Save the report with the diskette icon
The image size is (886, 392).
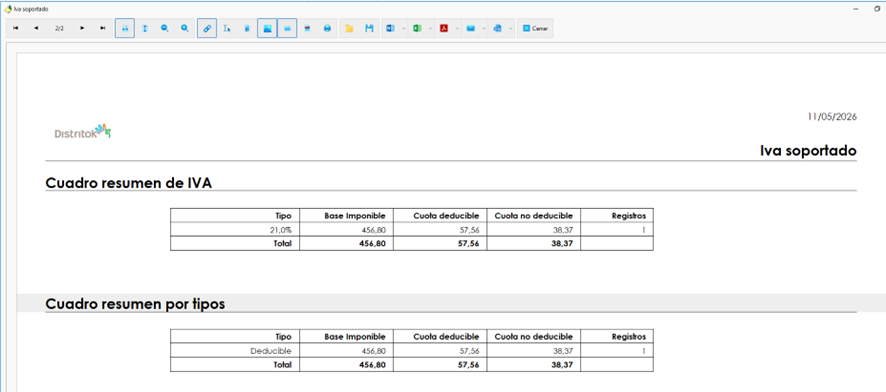(x=369, y=28)
